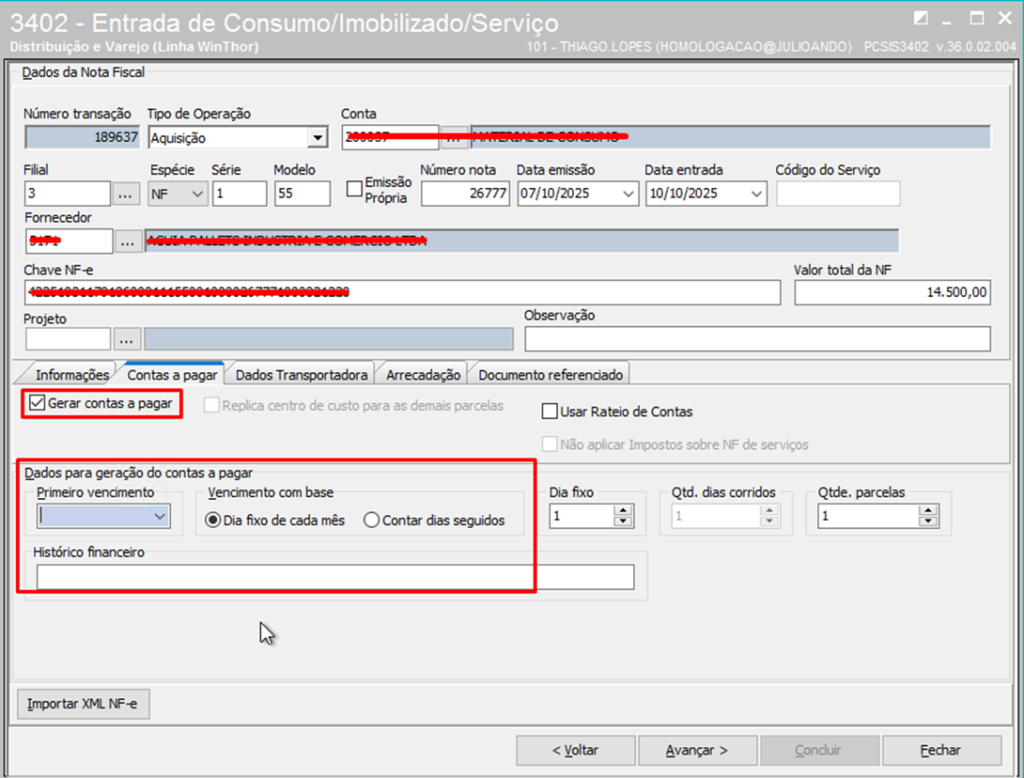Click the Fornecedor search ellipsis button

[128, 241]
